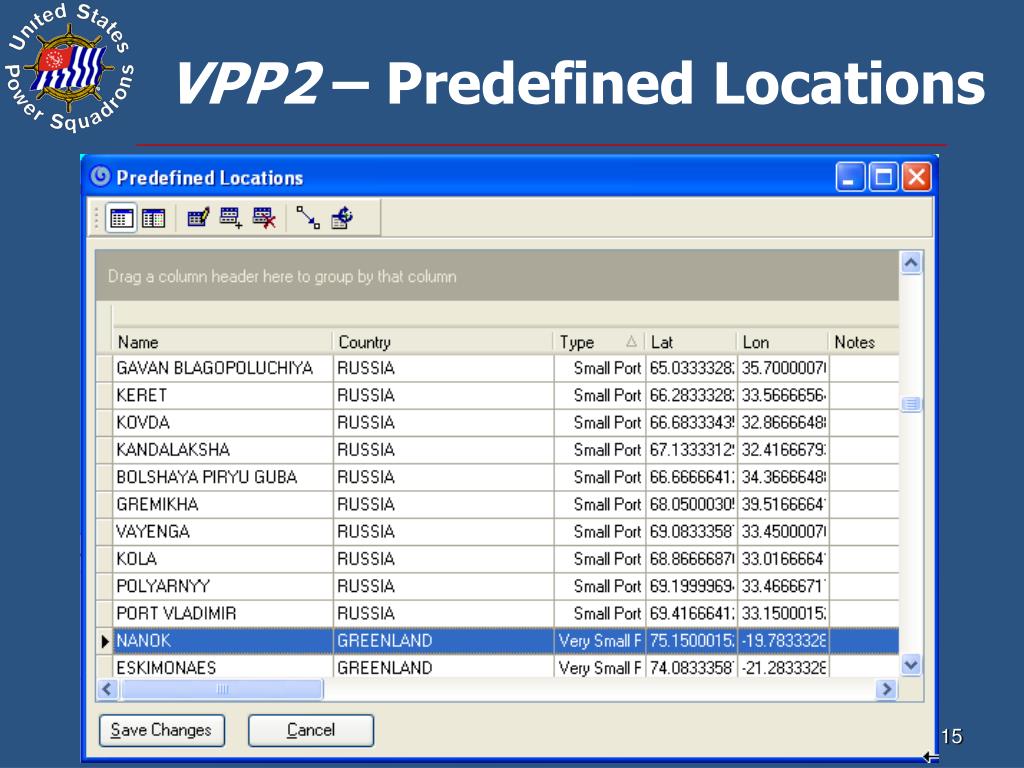Select the BOLSHAYA PIRYU GUBA name cell

pyautogui.click(x=223, y=477)
